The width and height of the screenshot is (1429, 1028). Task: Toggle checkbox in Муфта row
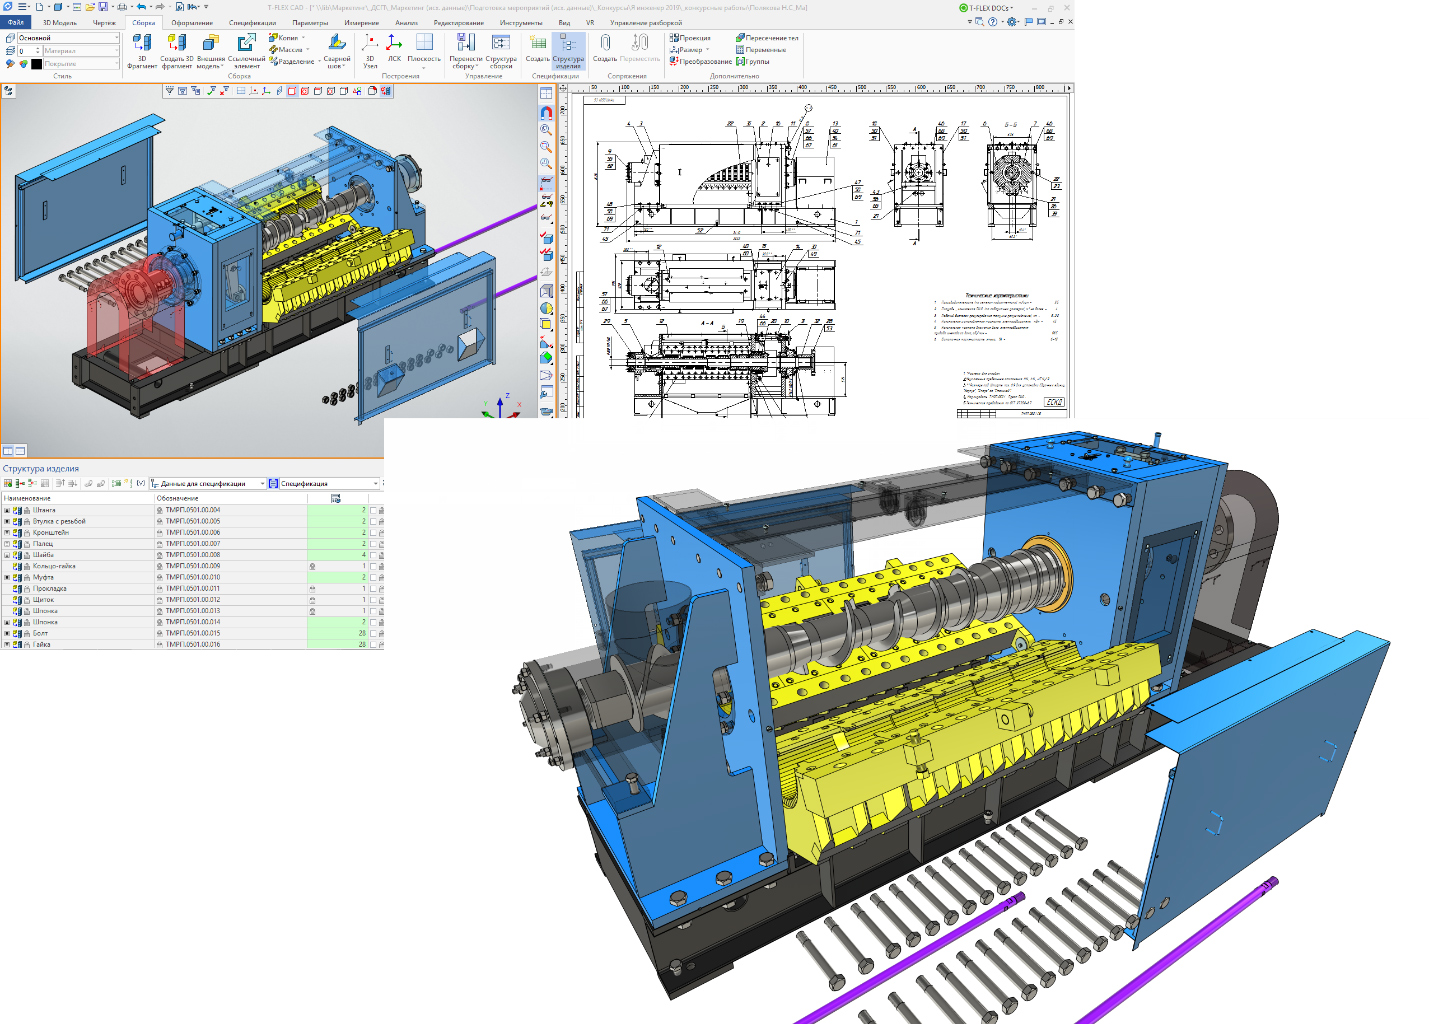click(374, 577)
